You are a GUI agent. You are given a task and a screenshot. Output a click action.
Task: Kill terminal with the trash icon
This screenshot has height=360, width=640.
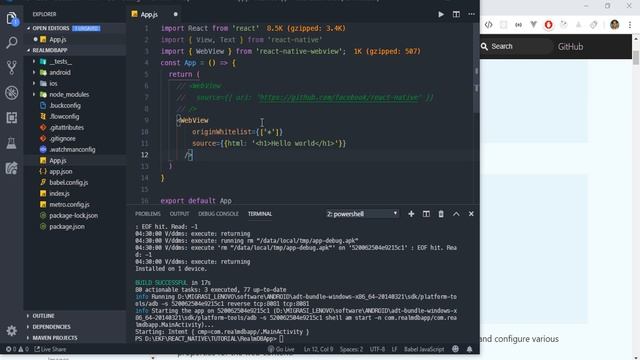441,214
